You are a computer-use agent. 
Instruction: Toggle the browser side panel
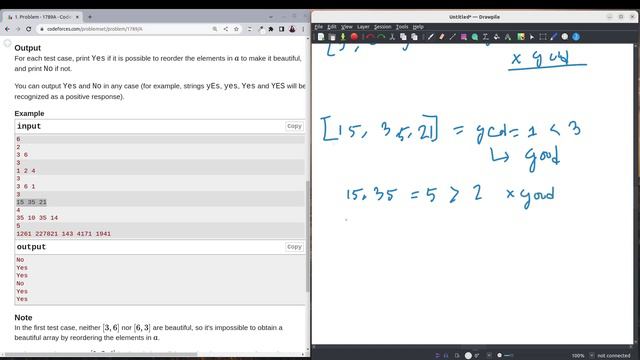point(282,29)
